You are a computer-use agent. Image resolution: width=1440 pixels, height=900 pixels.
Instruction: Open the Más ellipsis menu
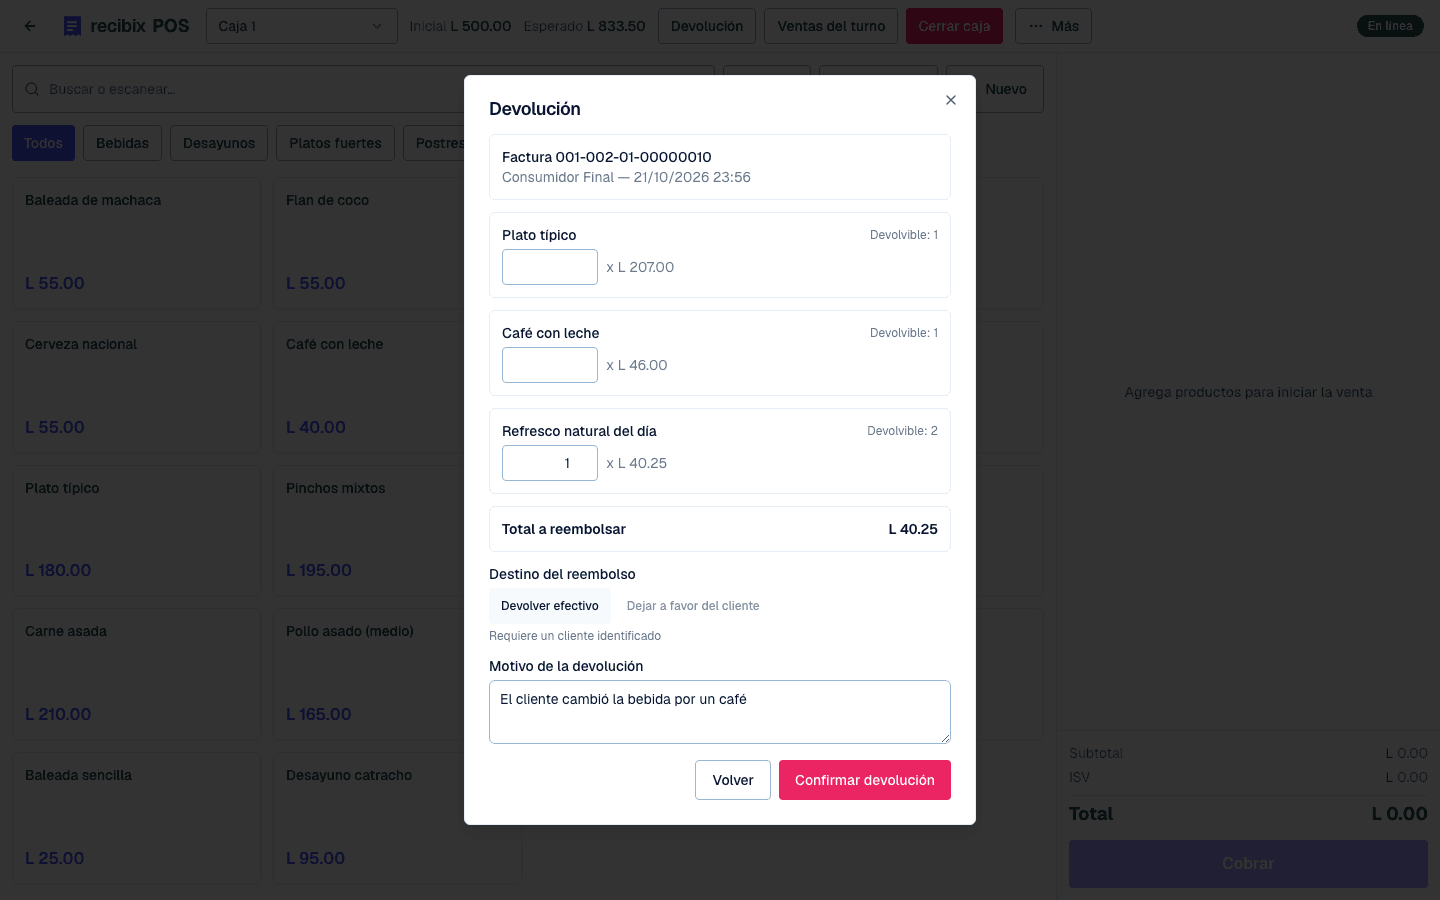pyautogui.click(x=1053, y=26)
